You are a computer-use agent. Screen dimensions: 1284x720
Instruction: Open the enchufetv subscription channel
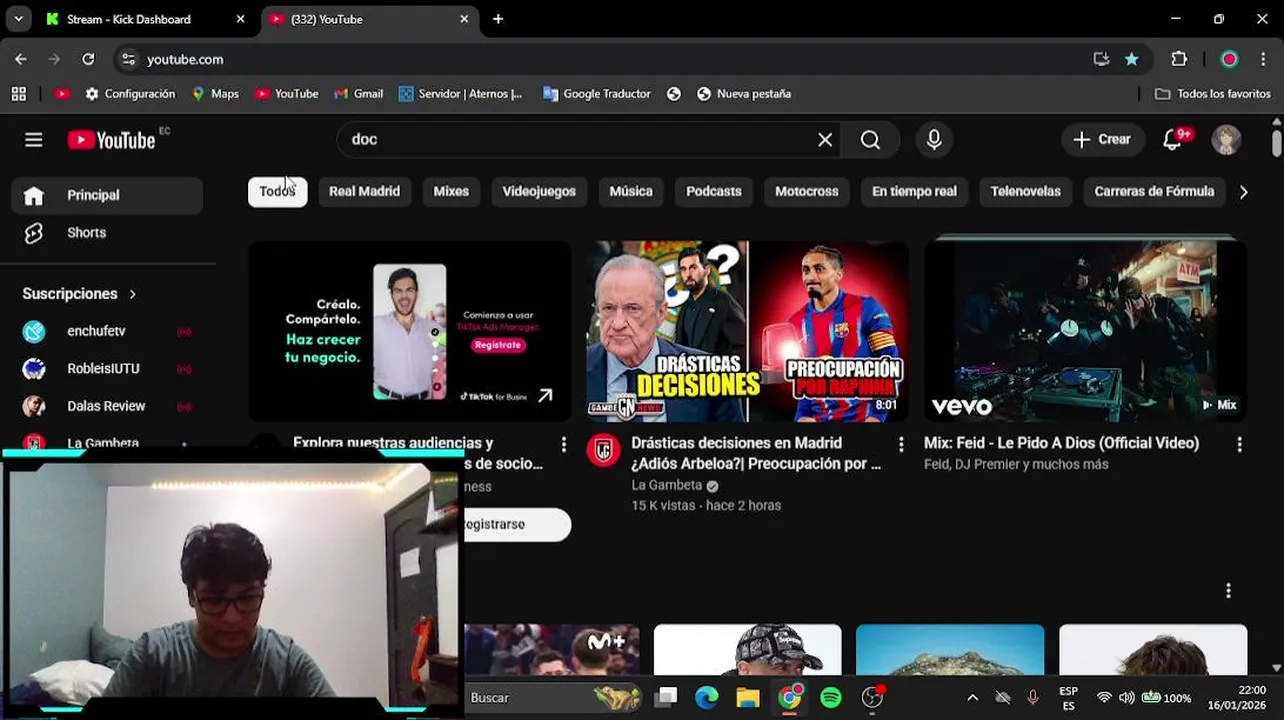107,331
